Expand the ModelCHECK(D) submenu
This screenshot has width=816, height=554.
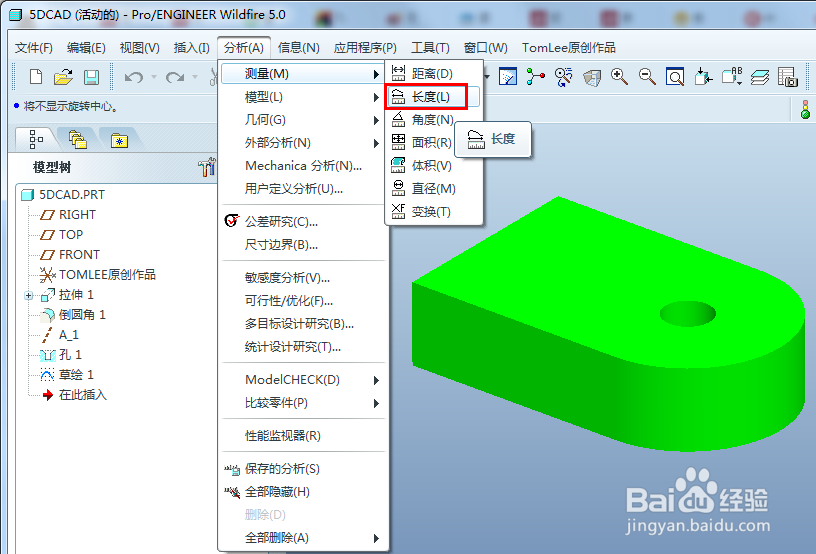pyautogui.click(x=303, y=380)
